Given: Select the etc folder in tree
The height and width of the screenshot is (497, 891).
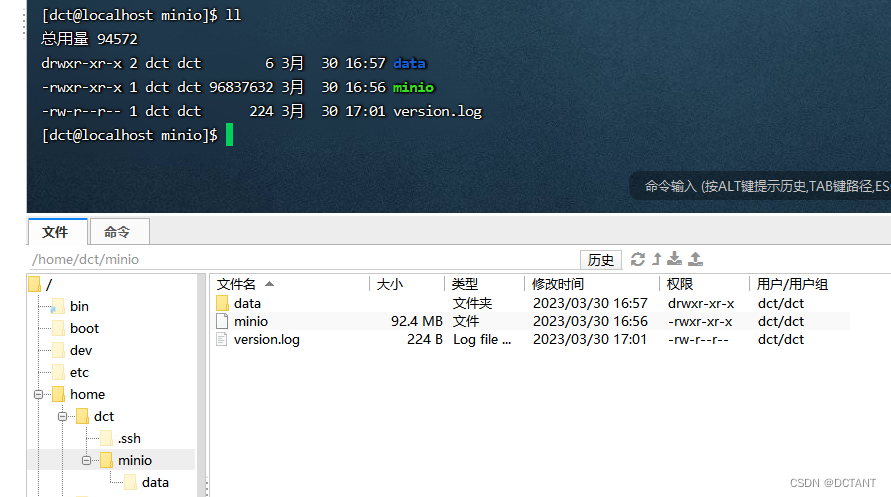Looking at the screenshot, I should [79, 373].
